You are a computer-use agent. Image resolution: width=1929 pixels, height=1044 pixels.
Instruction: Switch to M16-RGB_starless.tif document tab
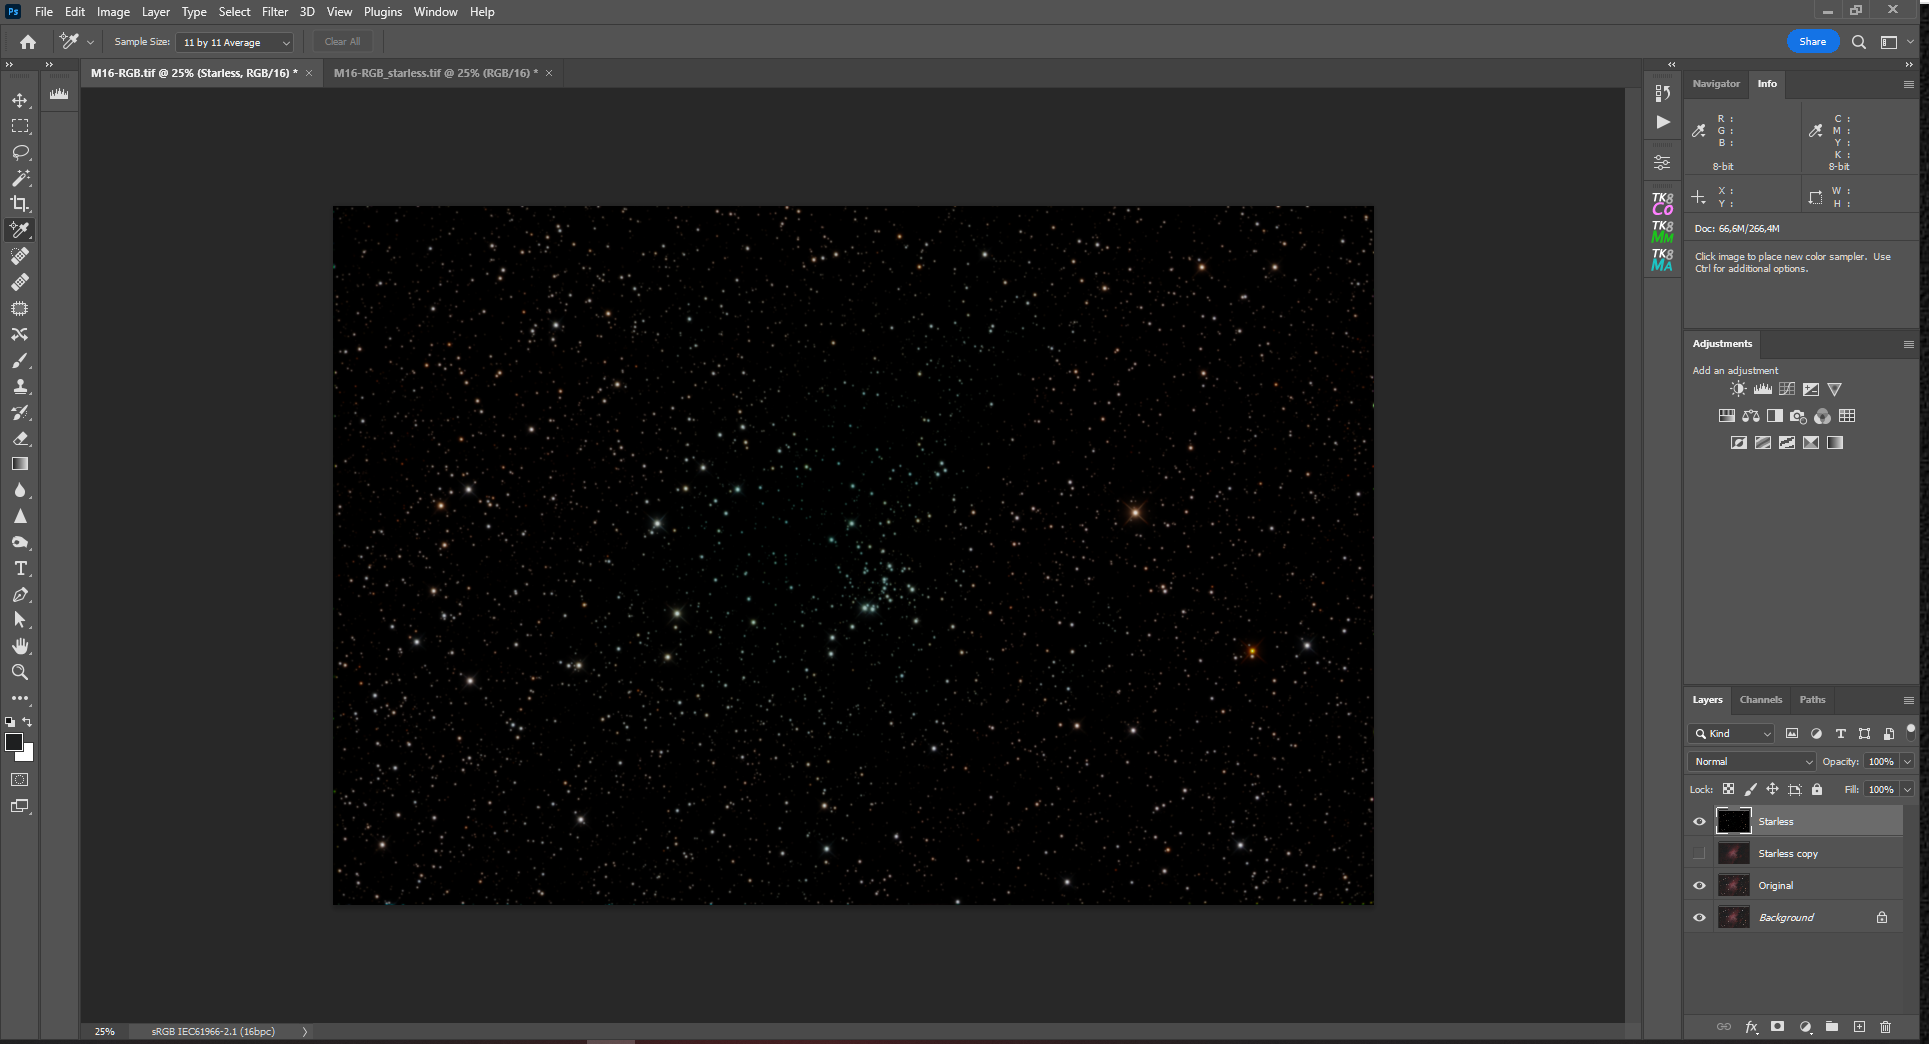pos(435,73)
